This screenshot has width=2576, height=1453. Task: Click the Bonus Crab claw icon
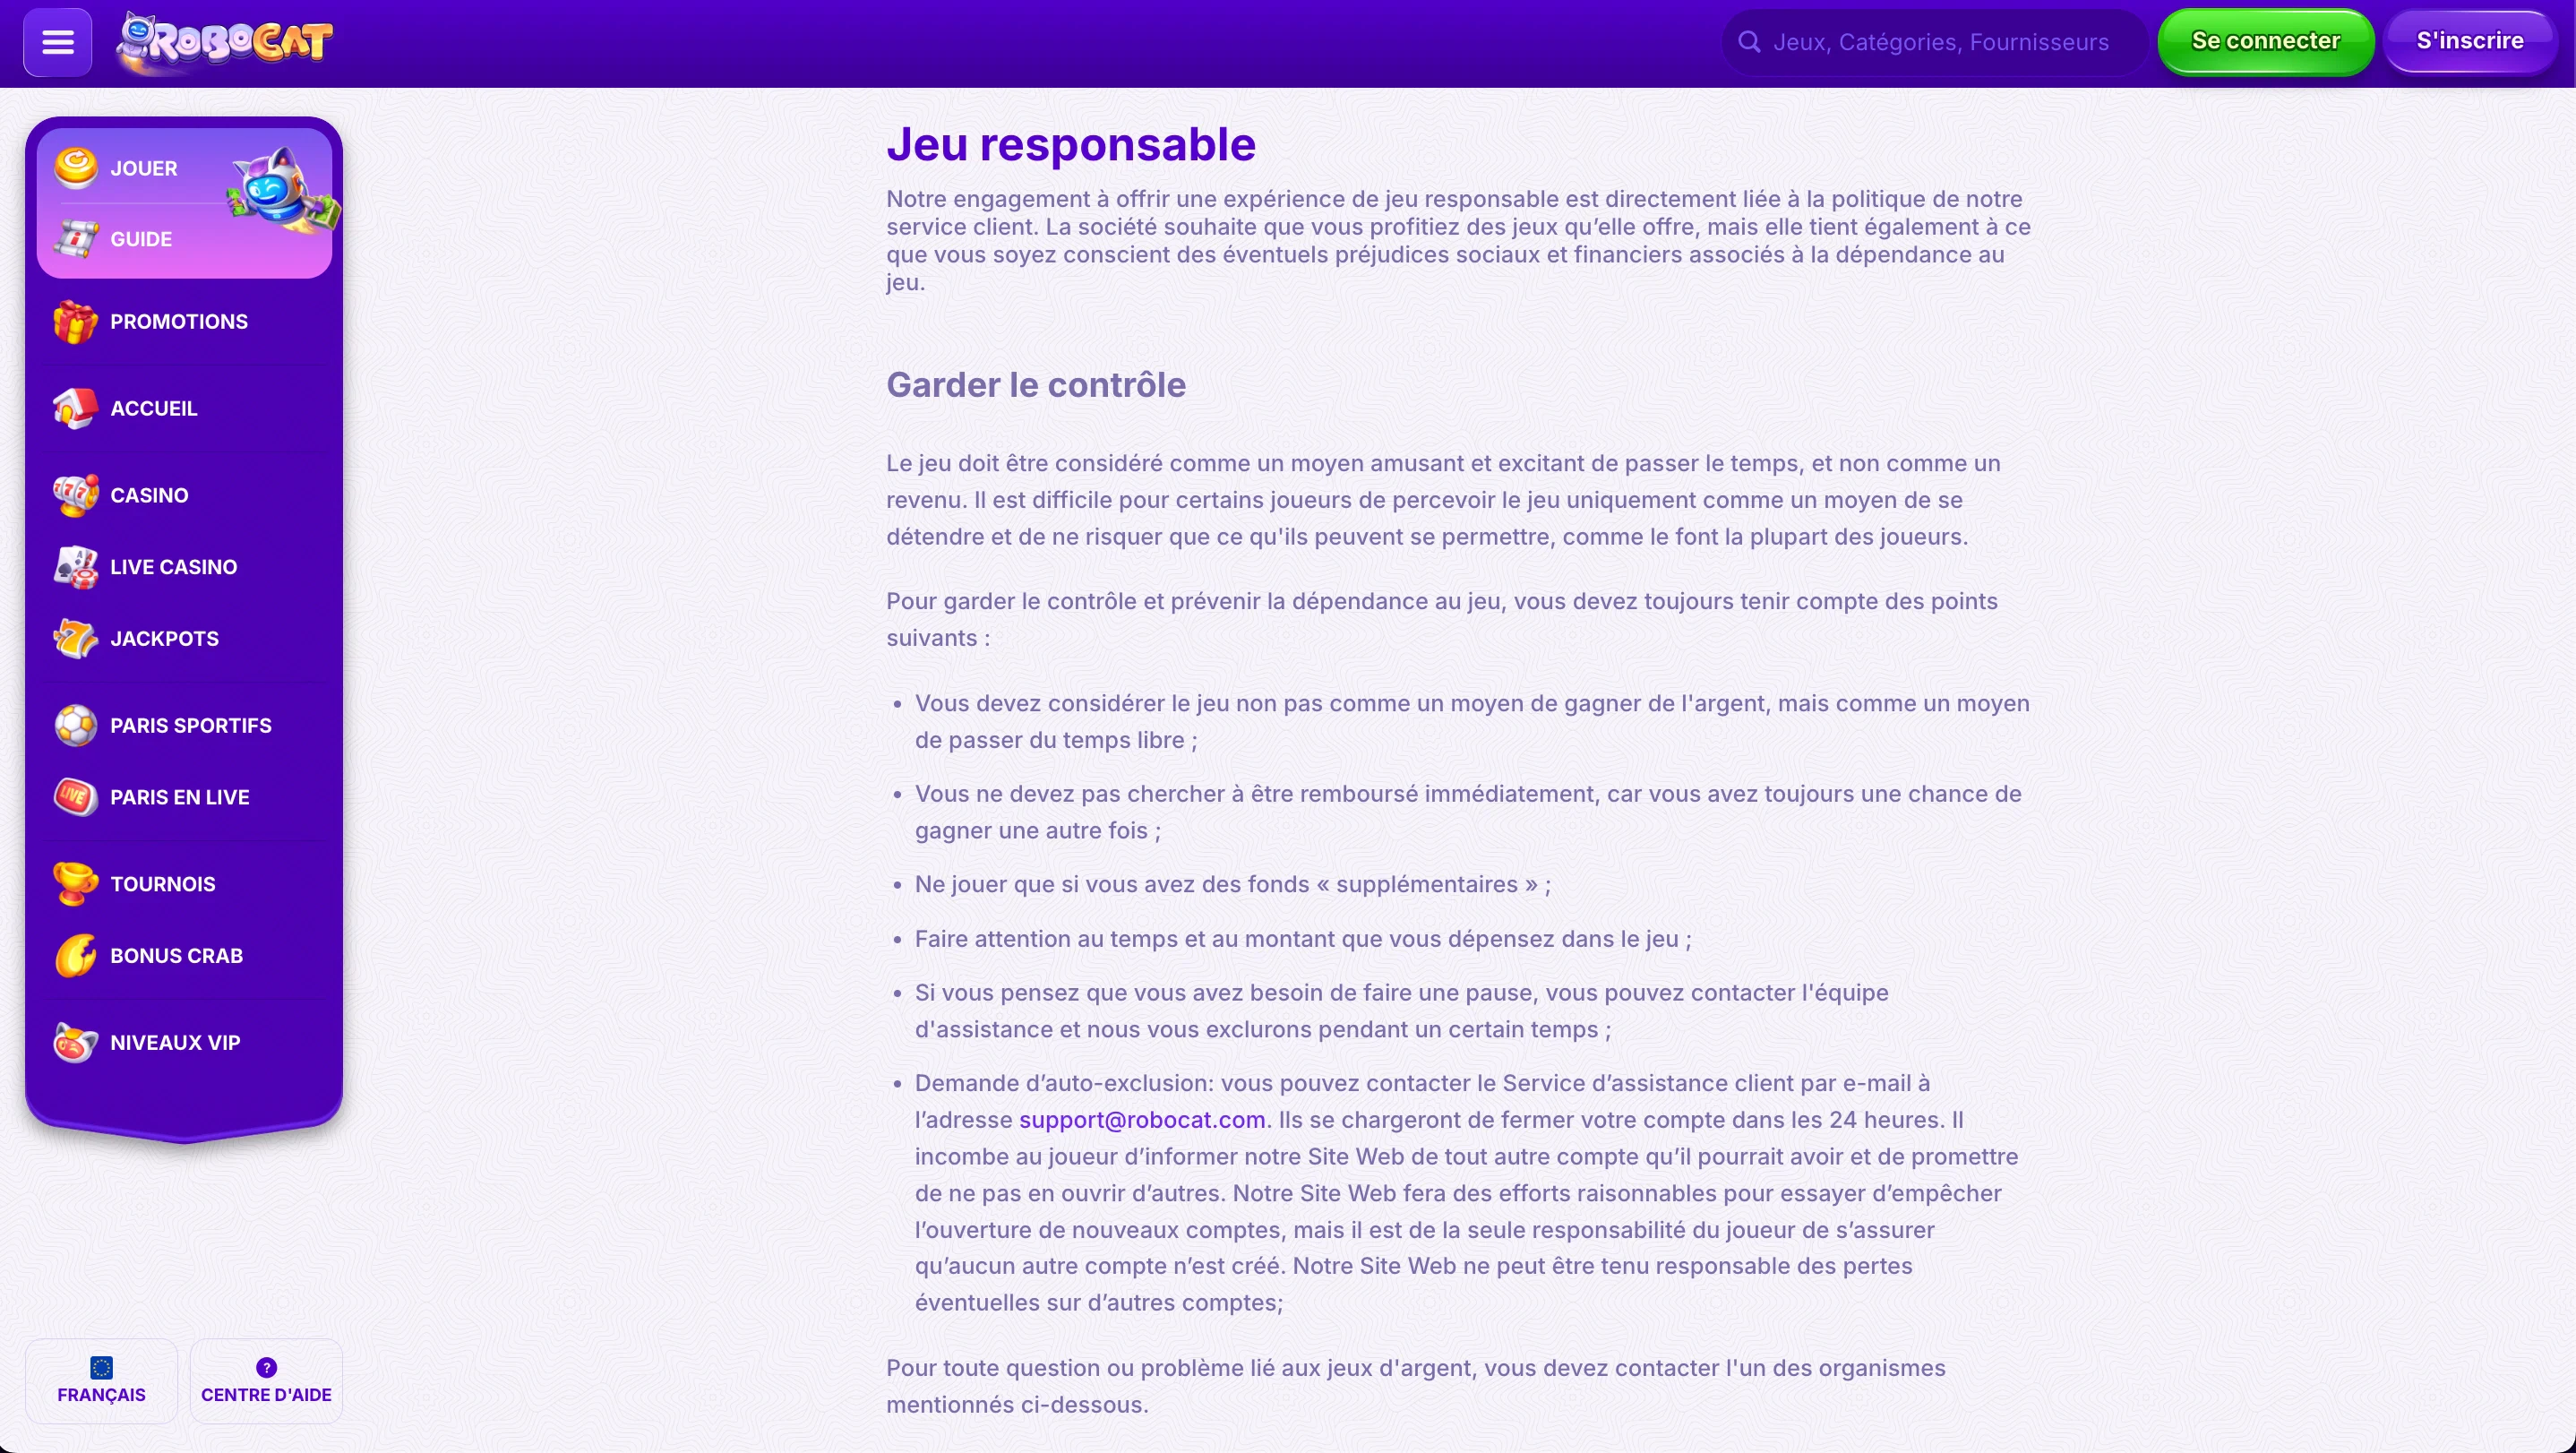(76, 956)
